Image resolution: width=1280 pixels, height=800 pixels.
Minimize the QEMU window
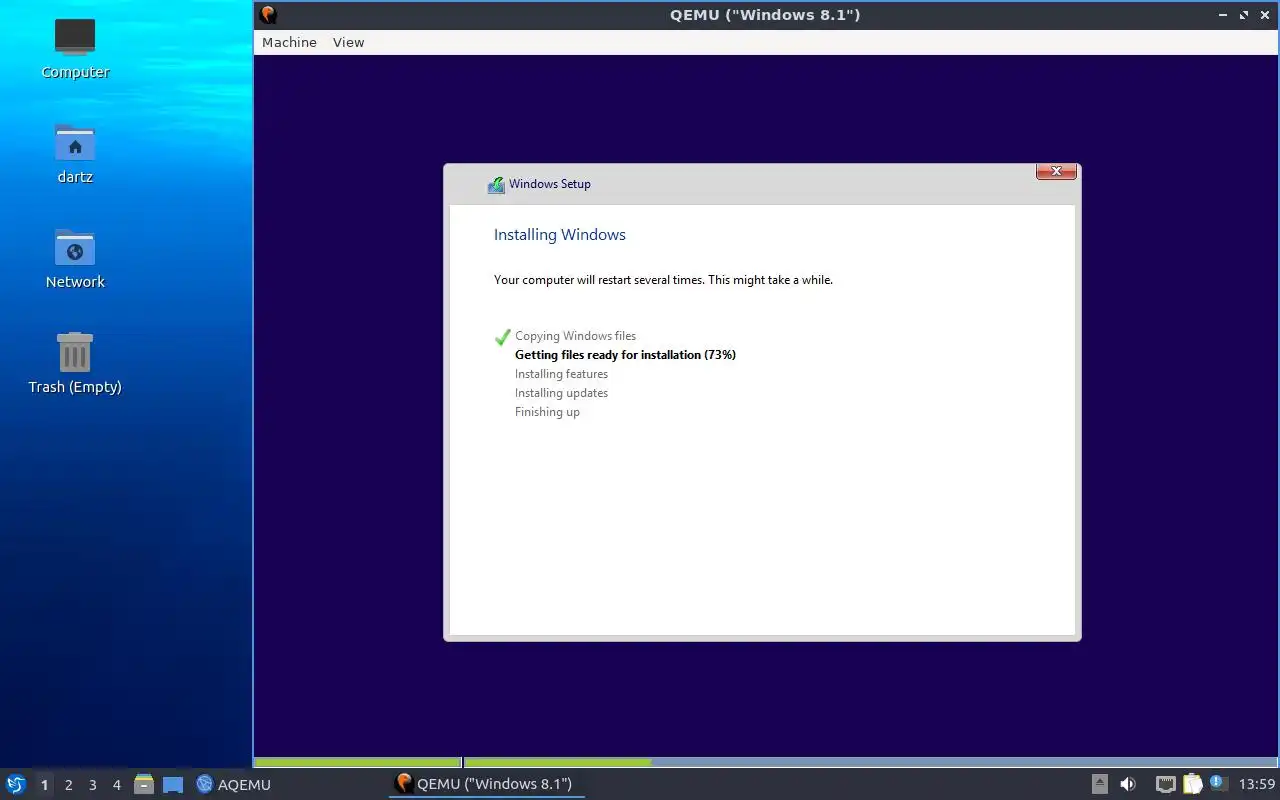coord(1224,15)
